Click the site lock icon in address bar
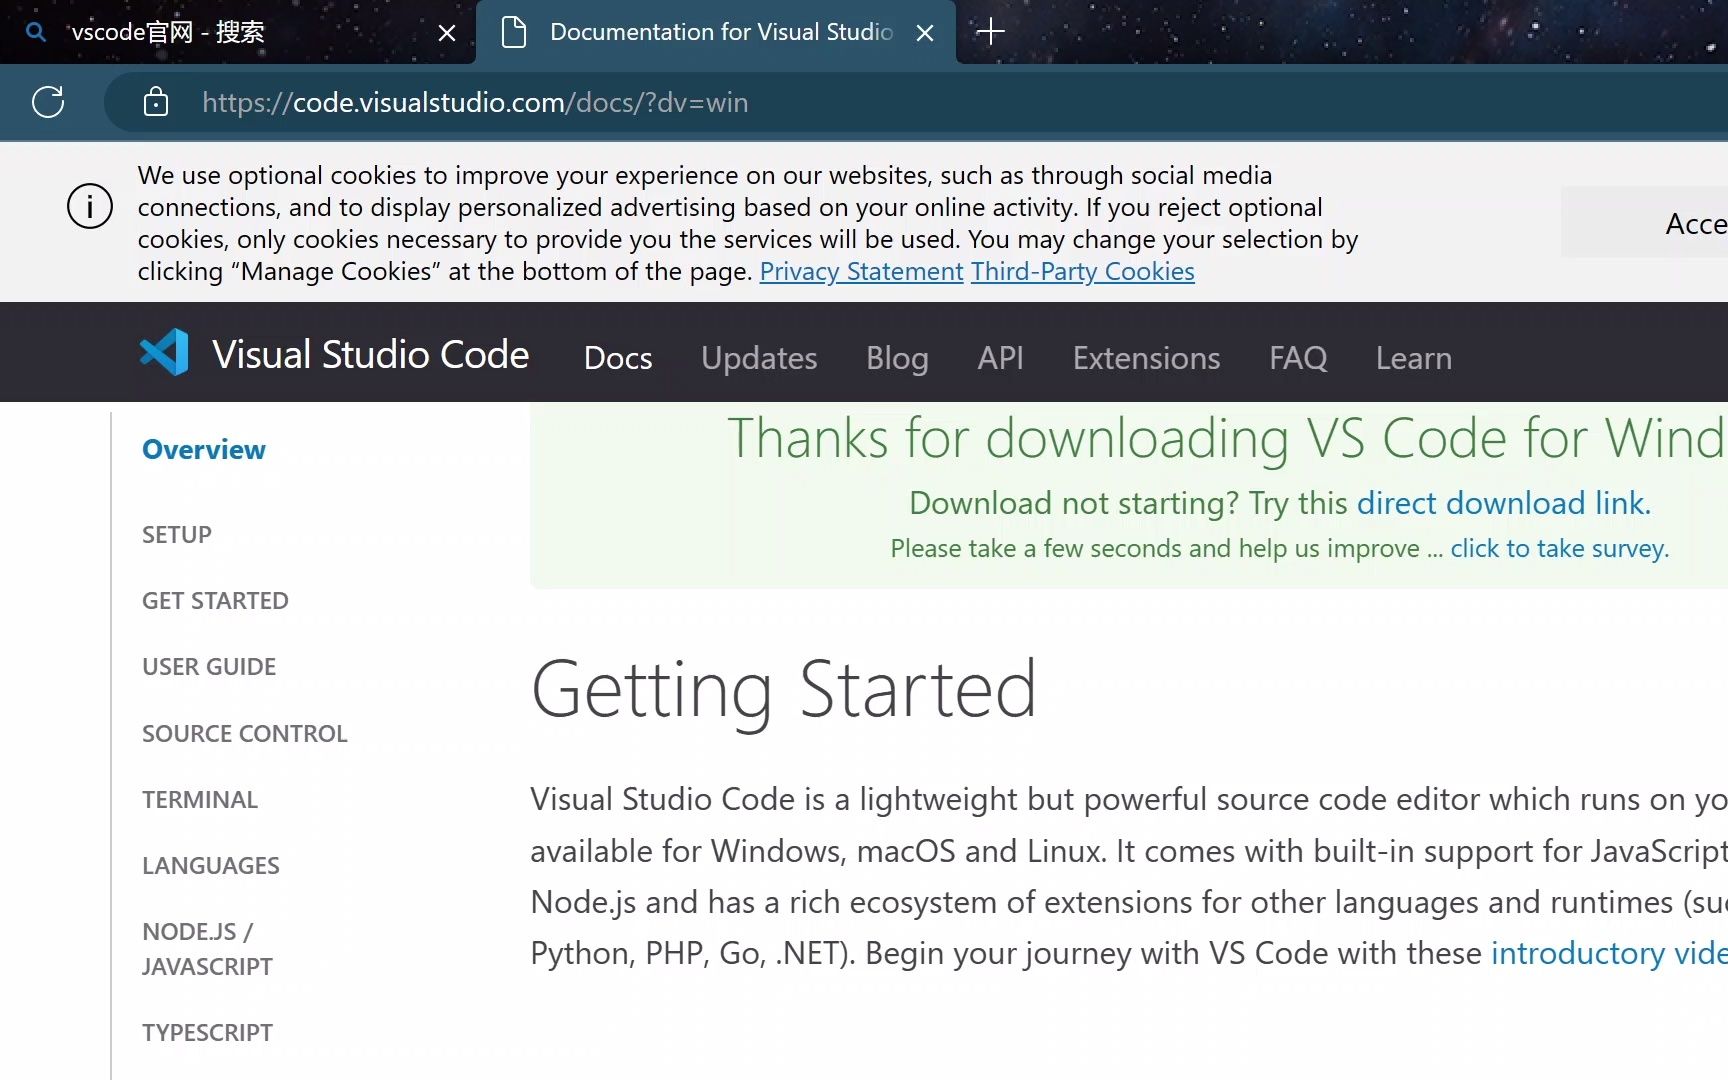 [156, 102]
